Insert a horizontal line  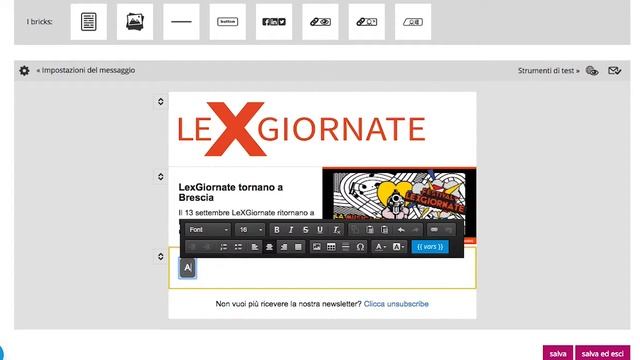pyautogui.click(x=346, y=247)
